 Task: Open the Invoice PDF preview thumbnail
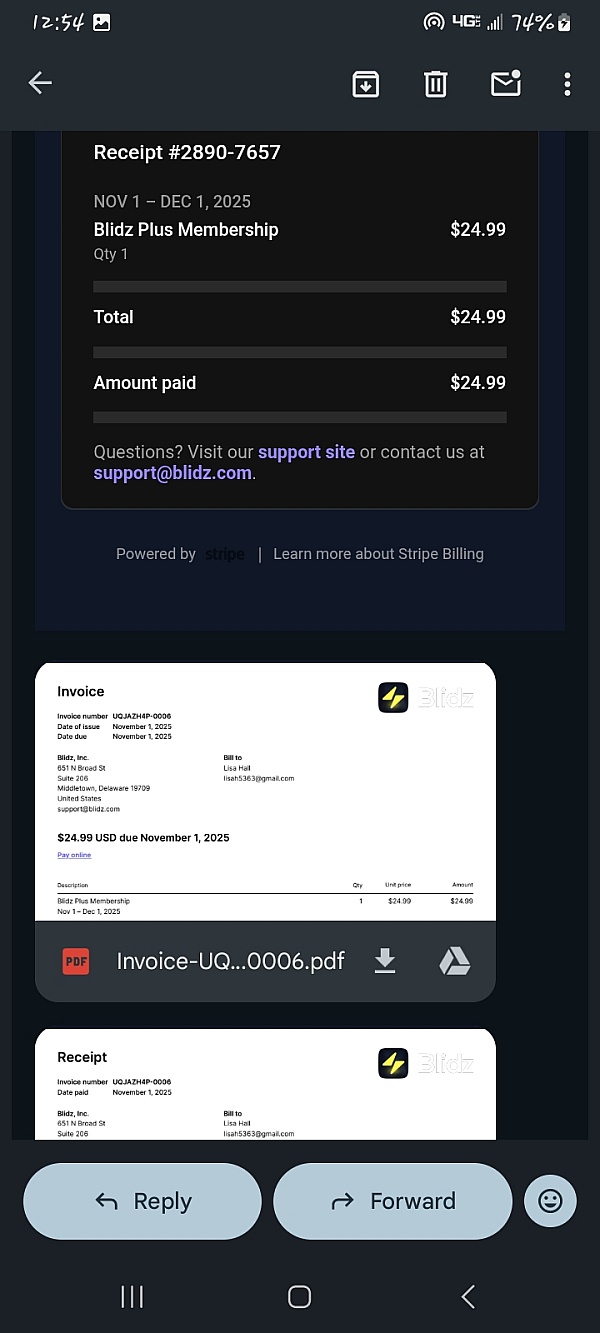click(x=265, y=791)
